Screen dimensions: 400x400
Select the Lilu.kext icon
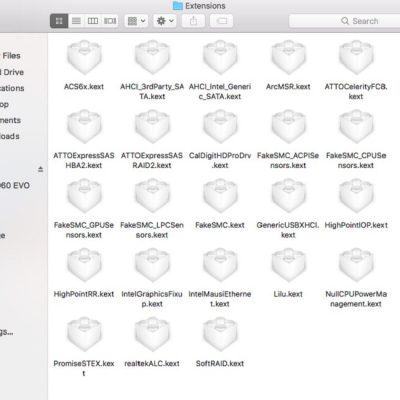[x=288, y=265]
